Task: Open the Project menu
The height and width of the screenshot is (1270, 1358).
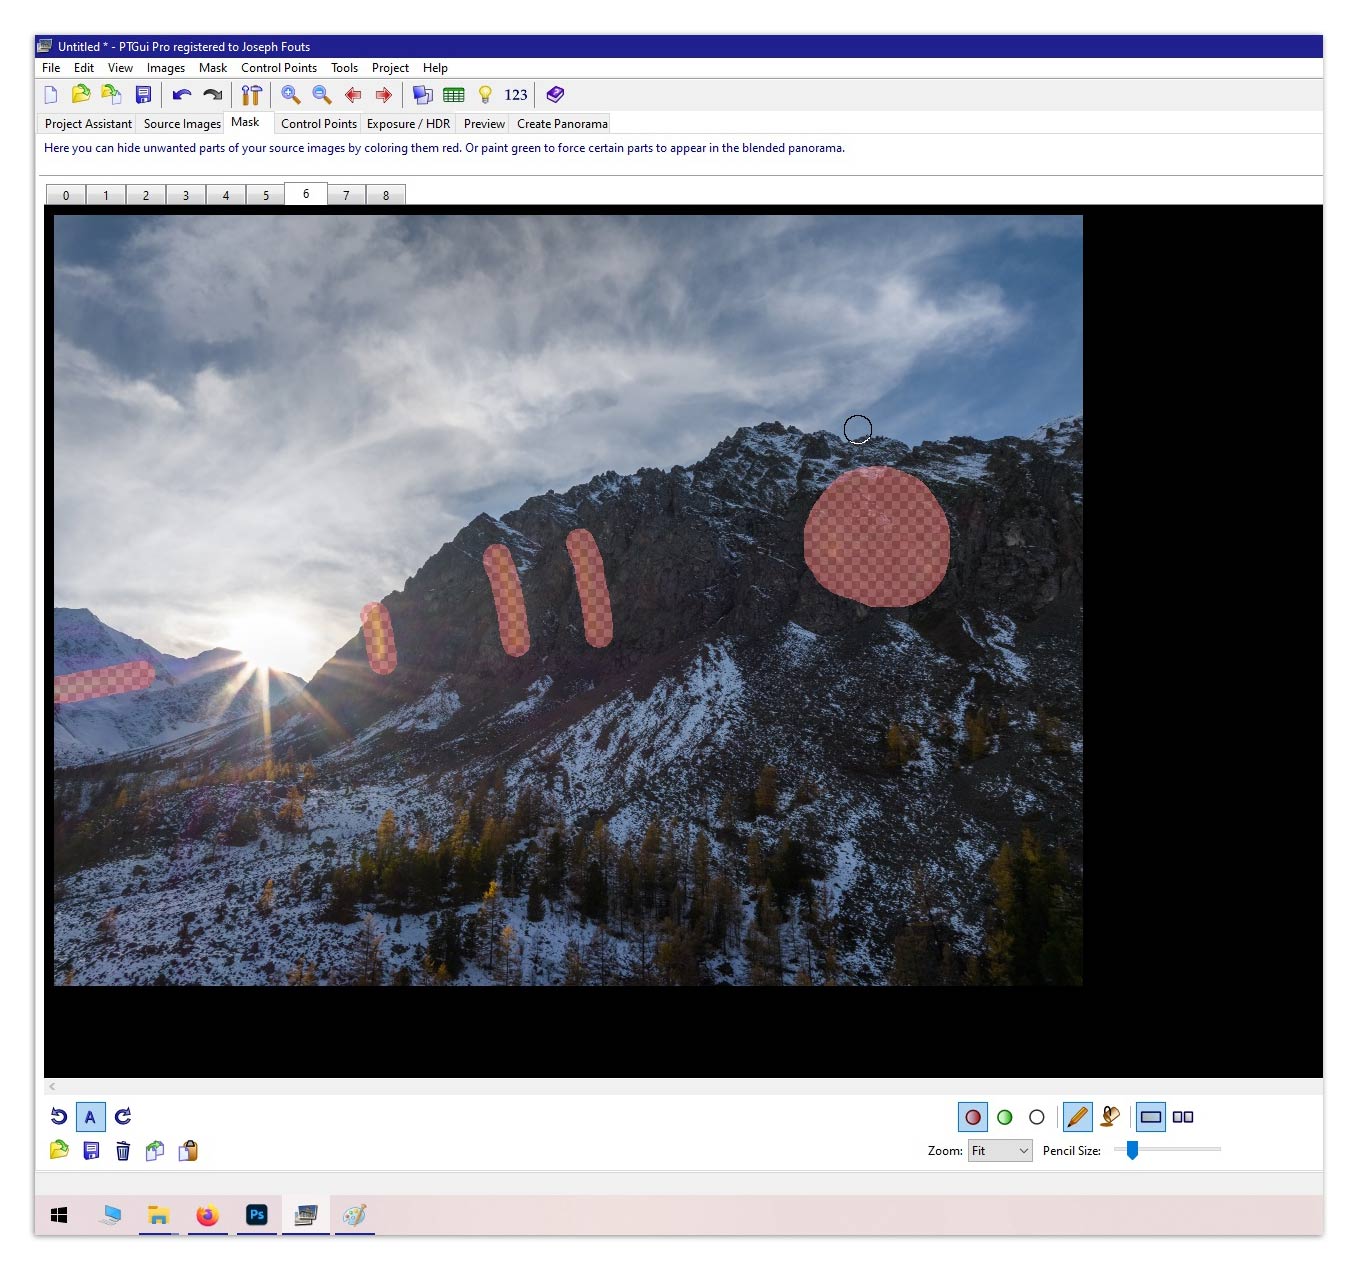Action: (390, 68)
